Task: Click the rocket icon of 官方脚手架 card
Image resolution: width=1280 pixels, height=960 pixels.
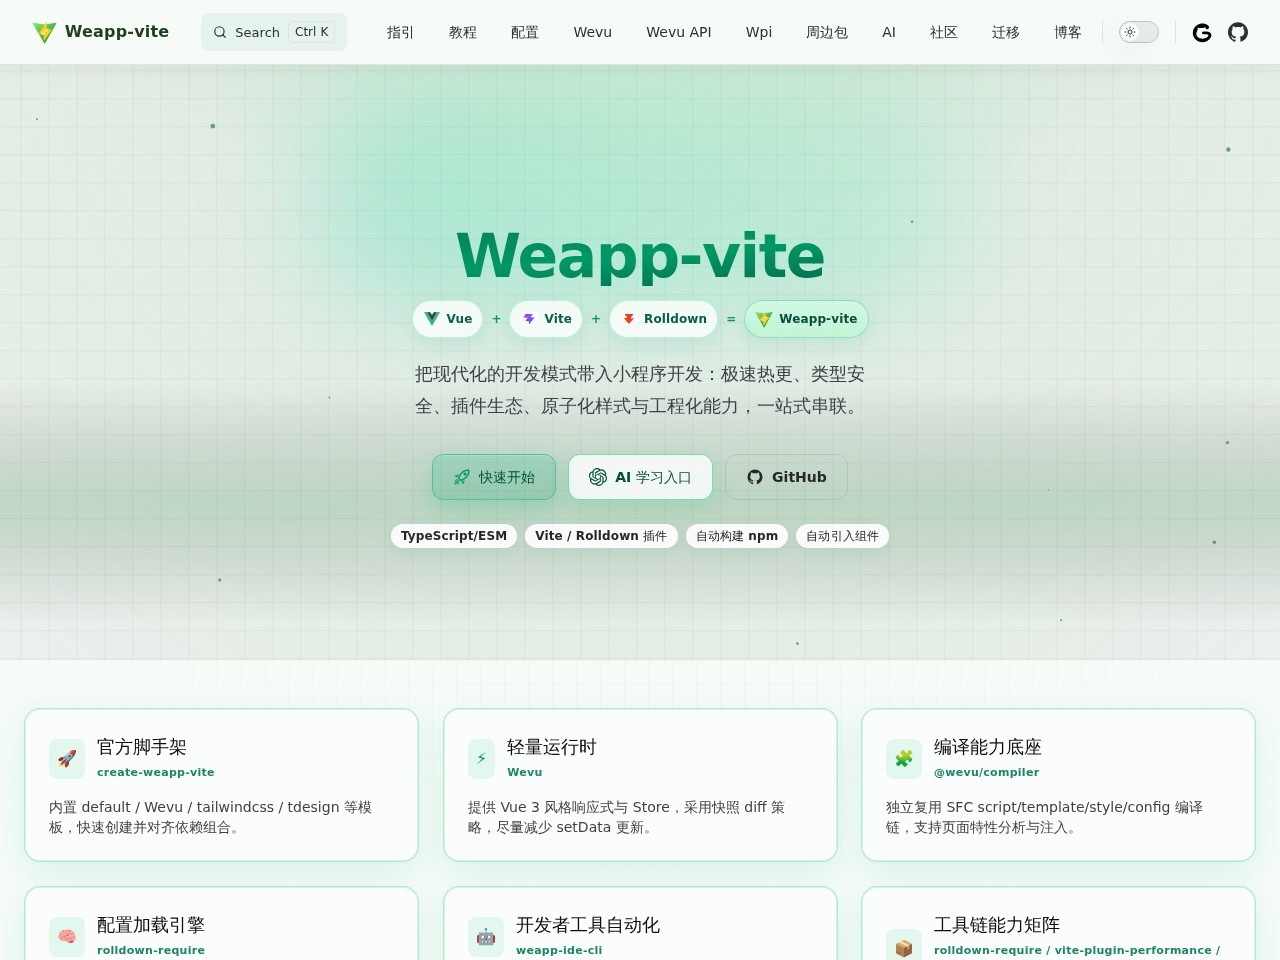Action: point(67,759)
